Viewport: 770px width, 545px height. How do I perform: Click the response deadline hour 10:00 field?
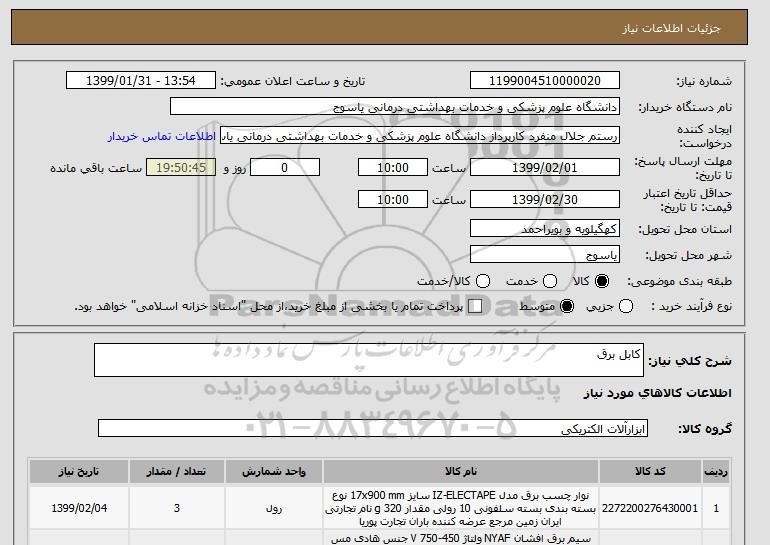tap(393, 167)
